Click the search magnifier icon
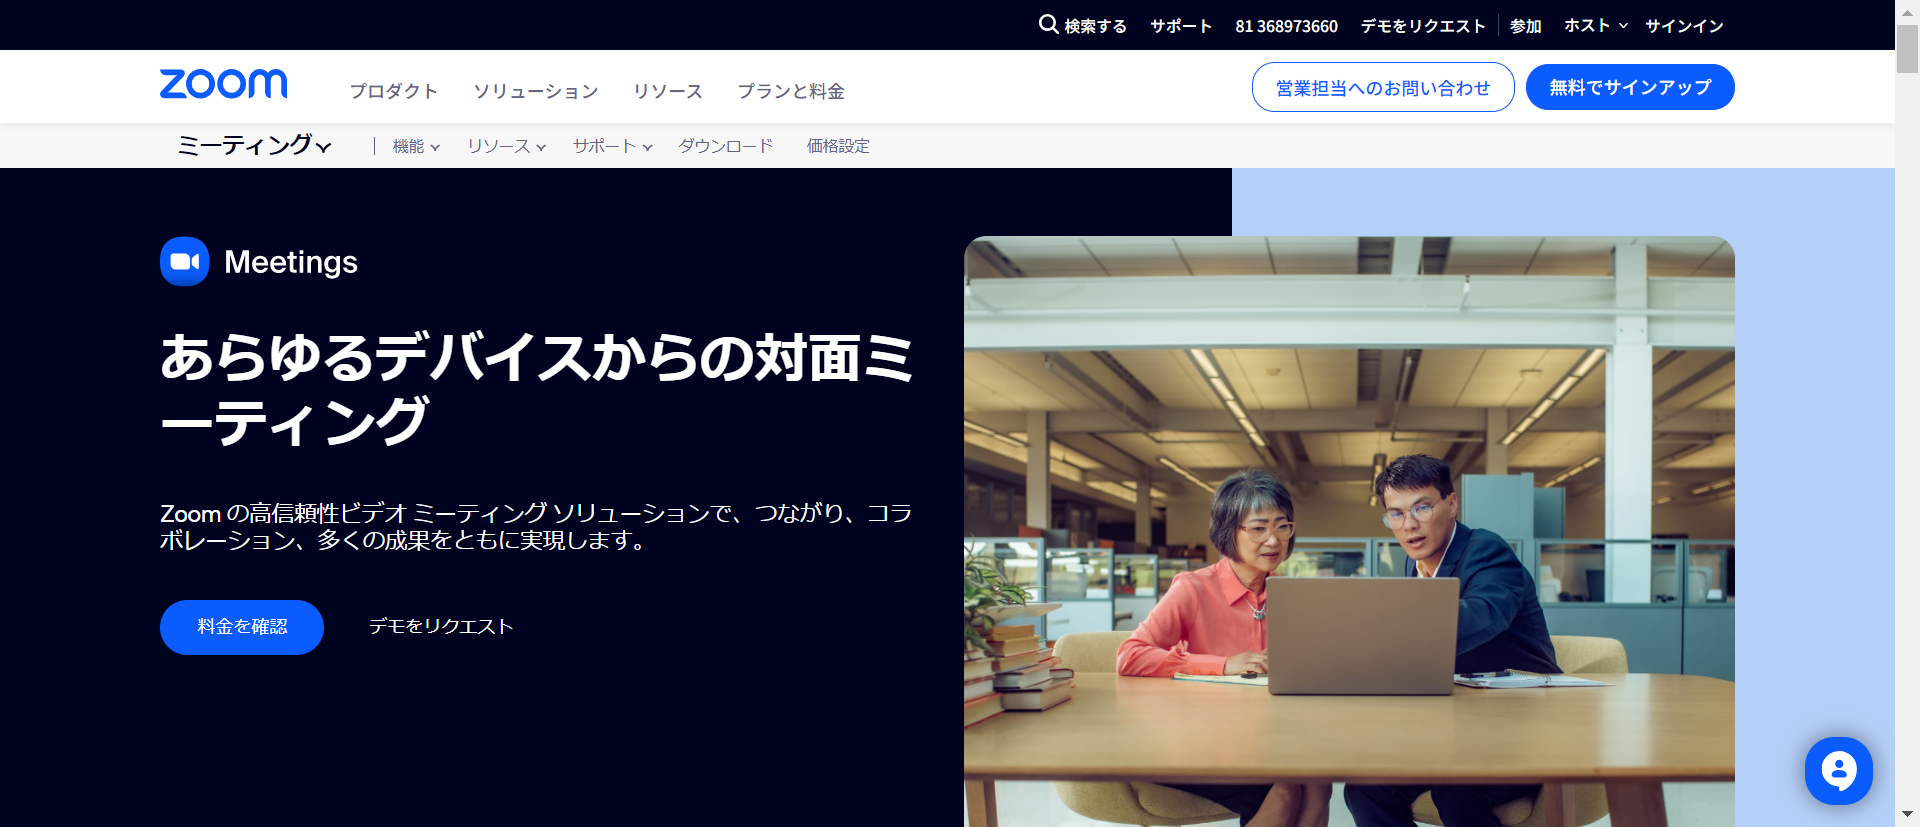This screenshot has width=1920, height=827. [x=1048, y=24]
